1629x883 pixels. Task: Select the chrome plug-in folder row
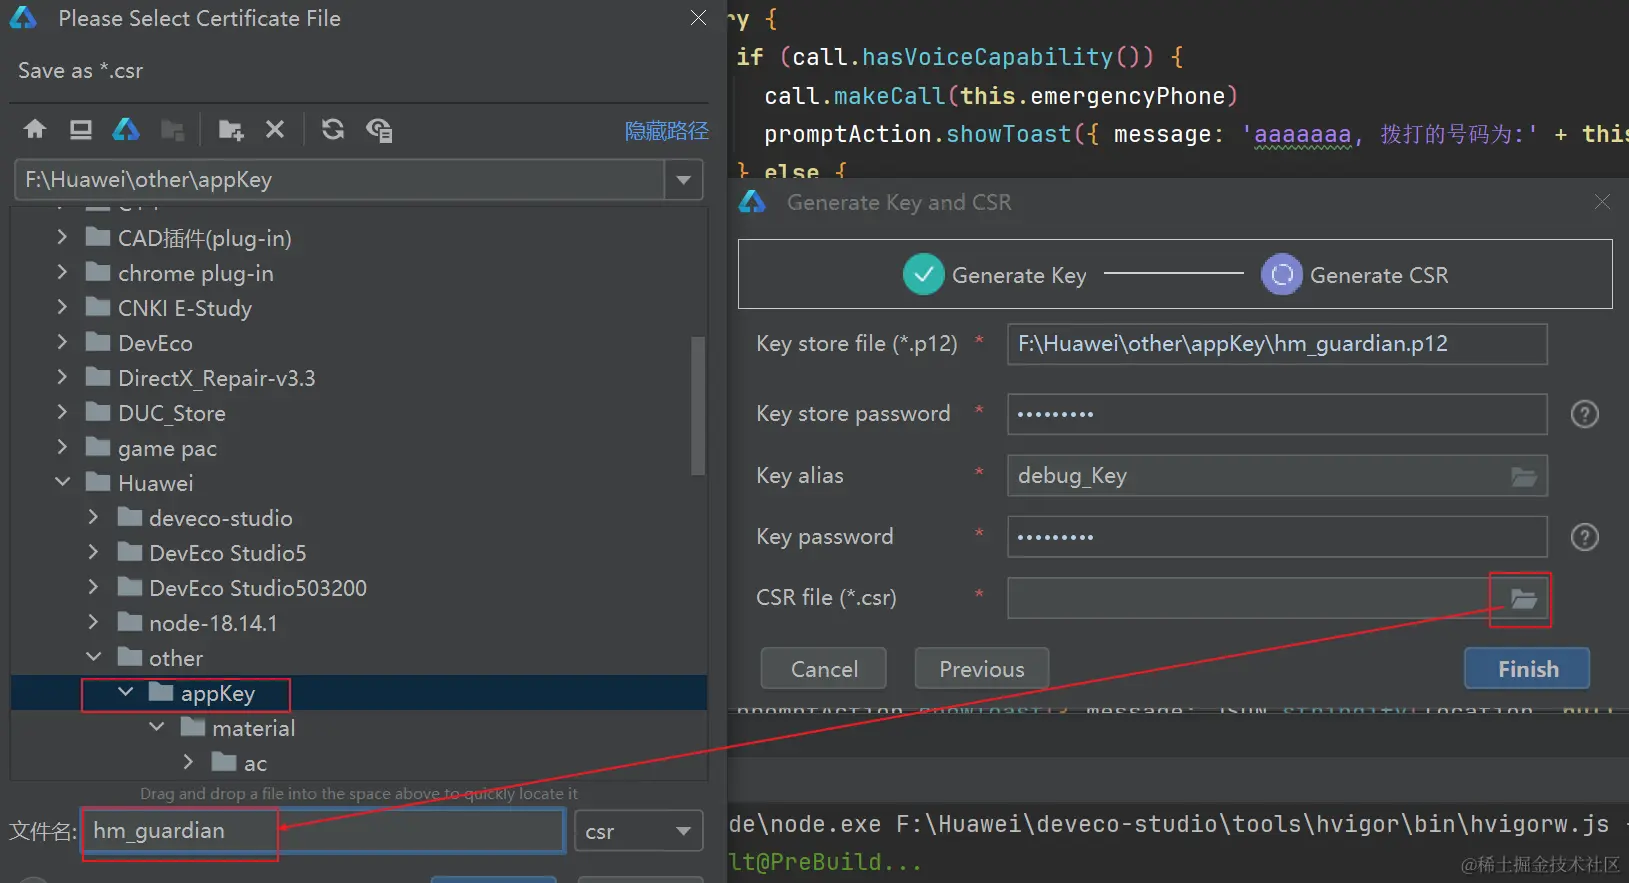(359, 273)
